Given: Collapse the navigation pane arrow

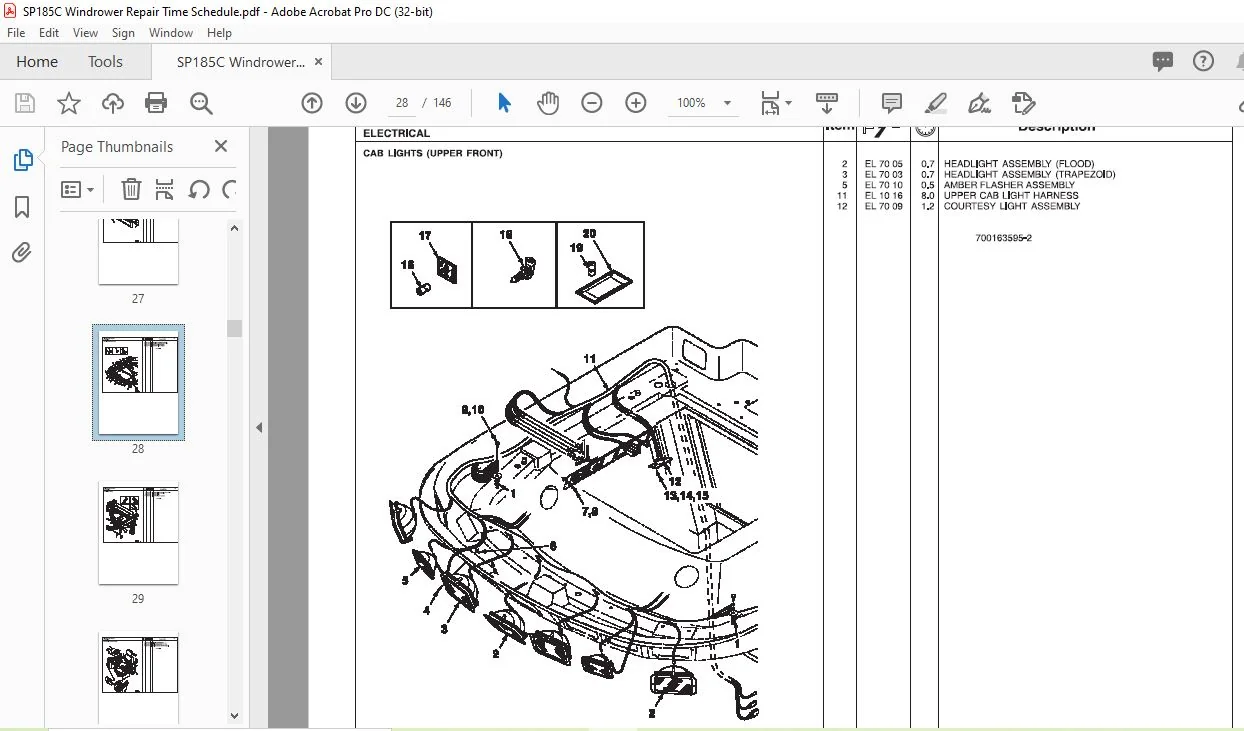Looking at the screenshot, I should coord(259,428).
